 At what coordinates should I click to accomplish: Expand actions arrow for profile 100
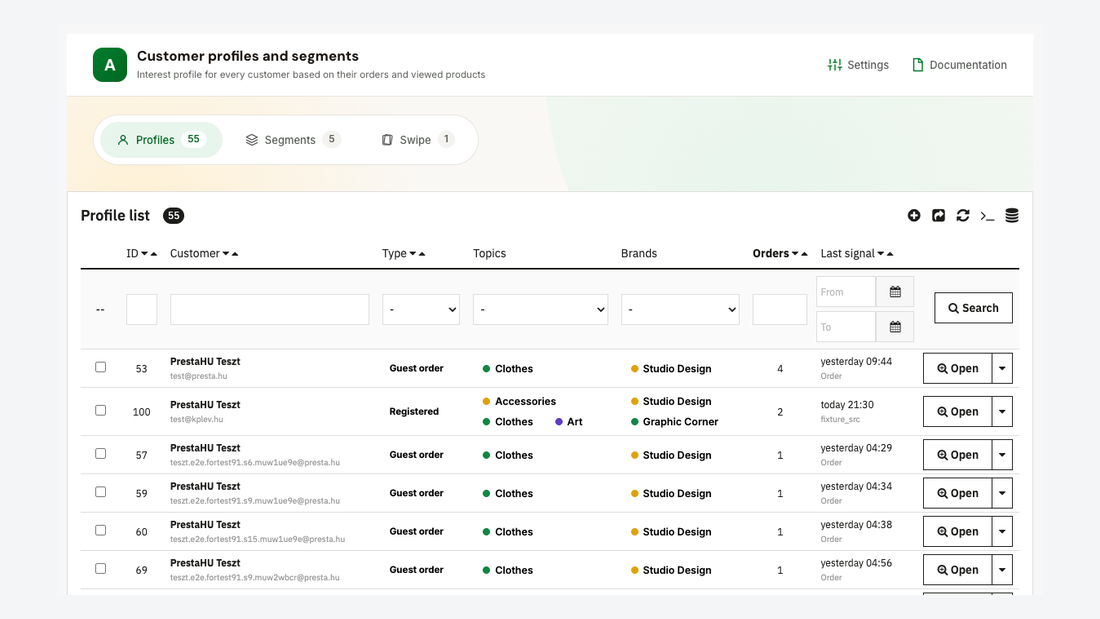coord(1002,412)
